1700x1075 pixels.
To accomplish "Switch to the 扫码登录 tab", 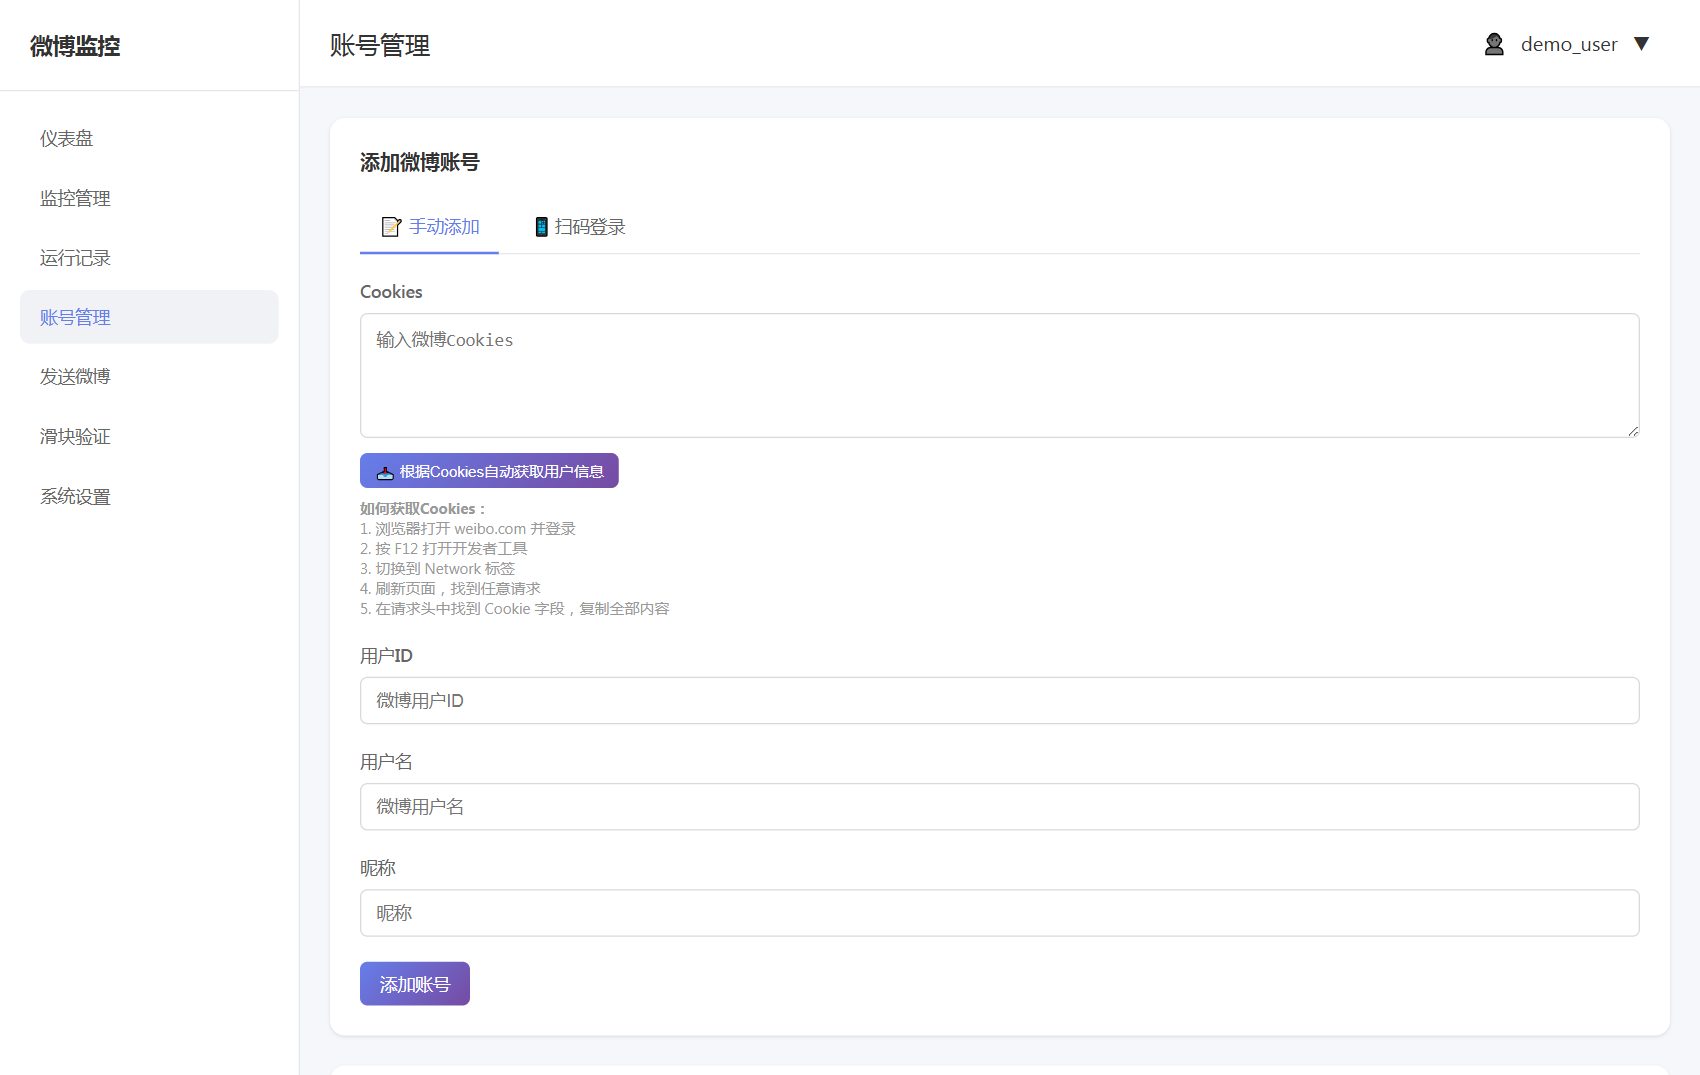I will pos(579,227).
